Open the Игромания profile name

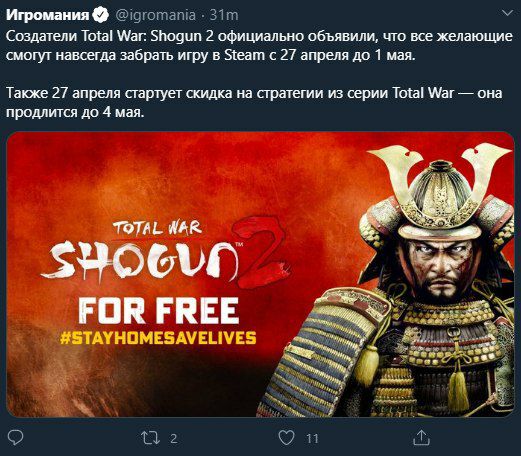[x=48, y=15]
